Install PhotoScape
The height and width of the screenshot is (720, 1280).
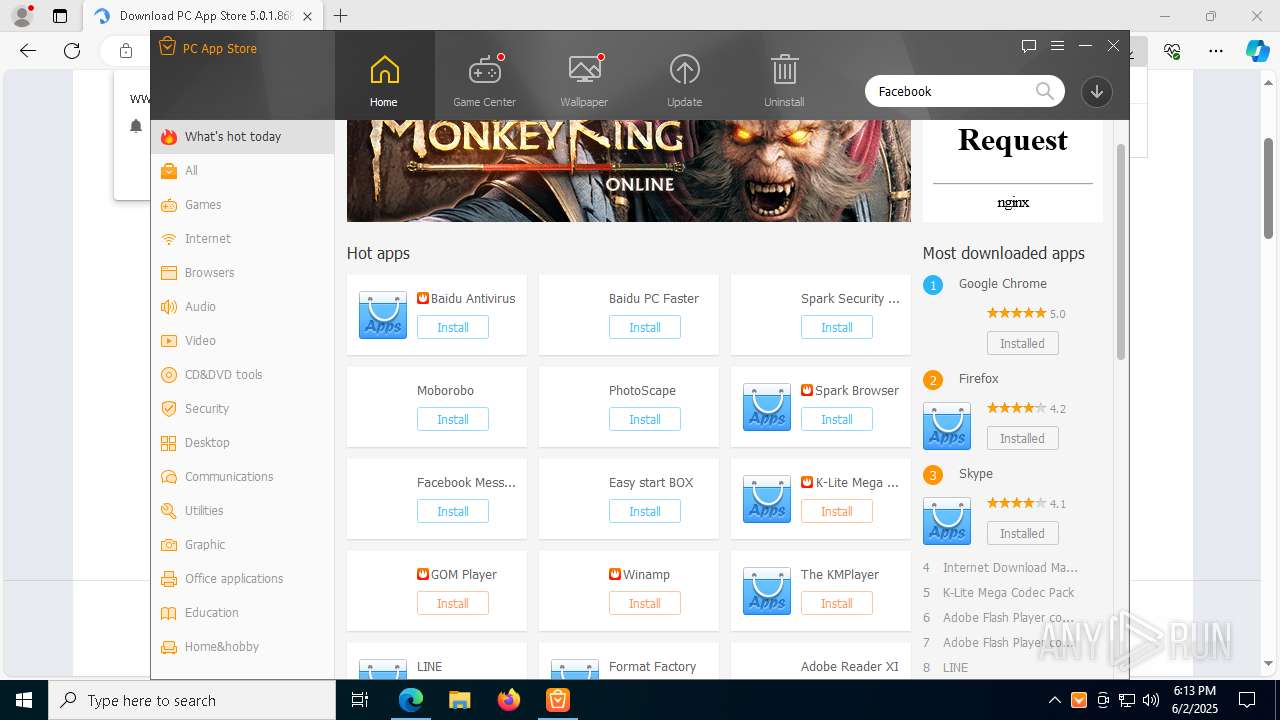point(645,419)
